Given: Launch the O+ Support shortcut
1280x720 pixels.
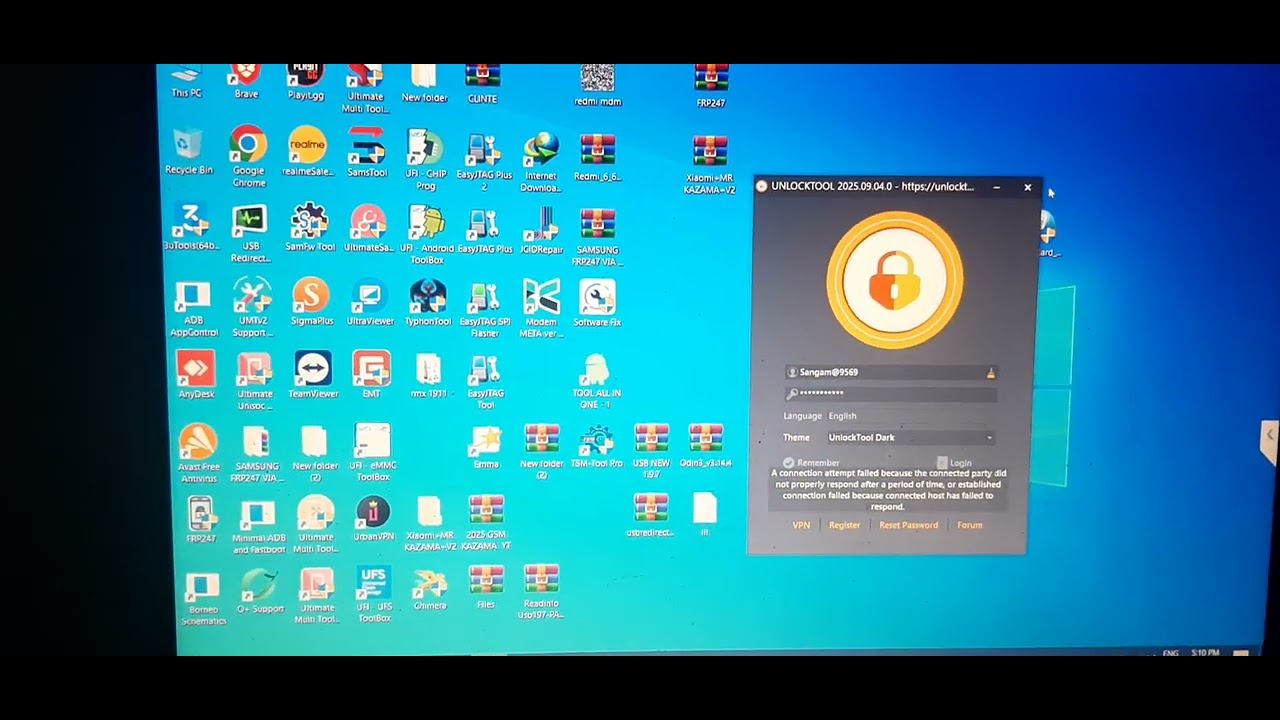Looking at the screenshot, I should [260, 592].
